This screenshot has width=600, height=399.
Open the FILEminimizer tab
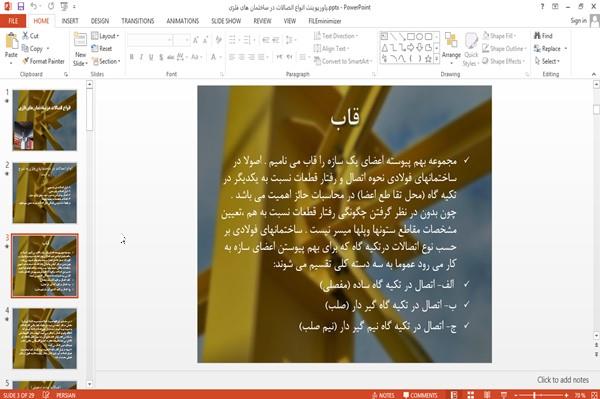pyautogui.click(x=325, y=21)
